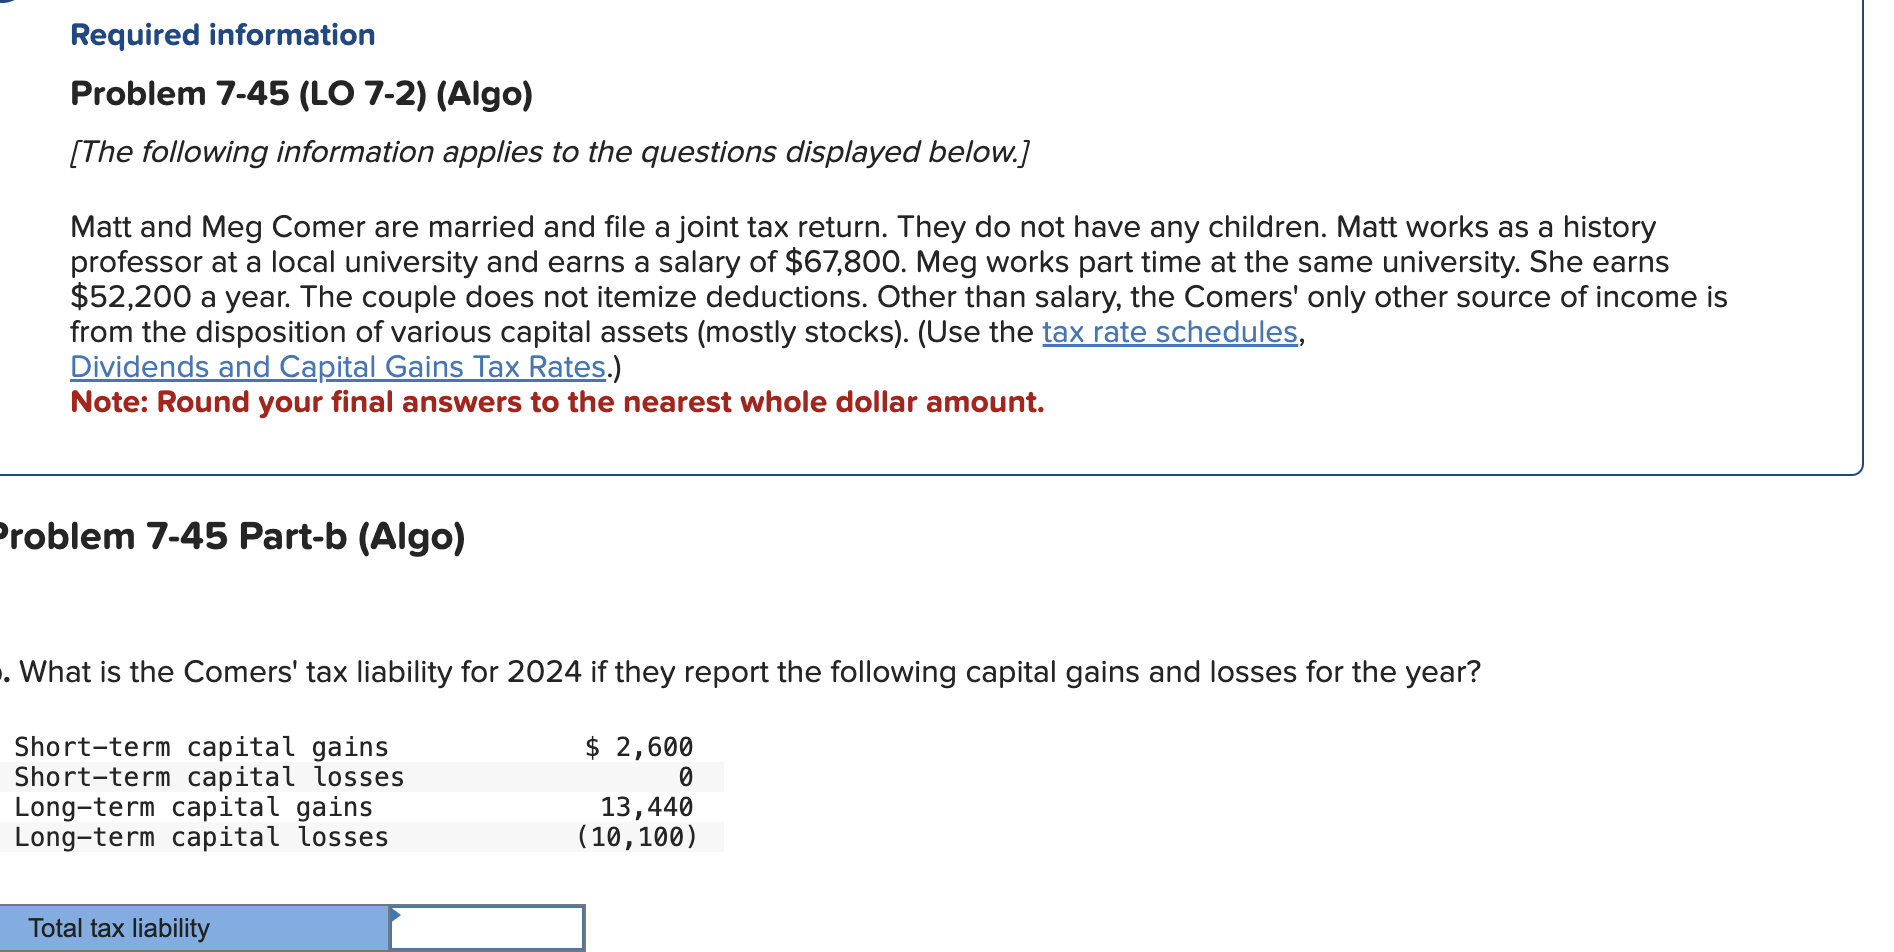This screenshot has width=1894, height=952.
Task: Click the $2,600 value in the table
Action: pyautogui.click(x=638, y=746)
